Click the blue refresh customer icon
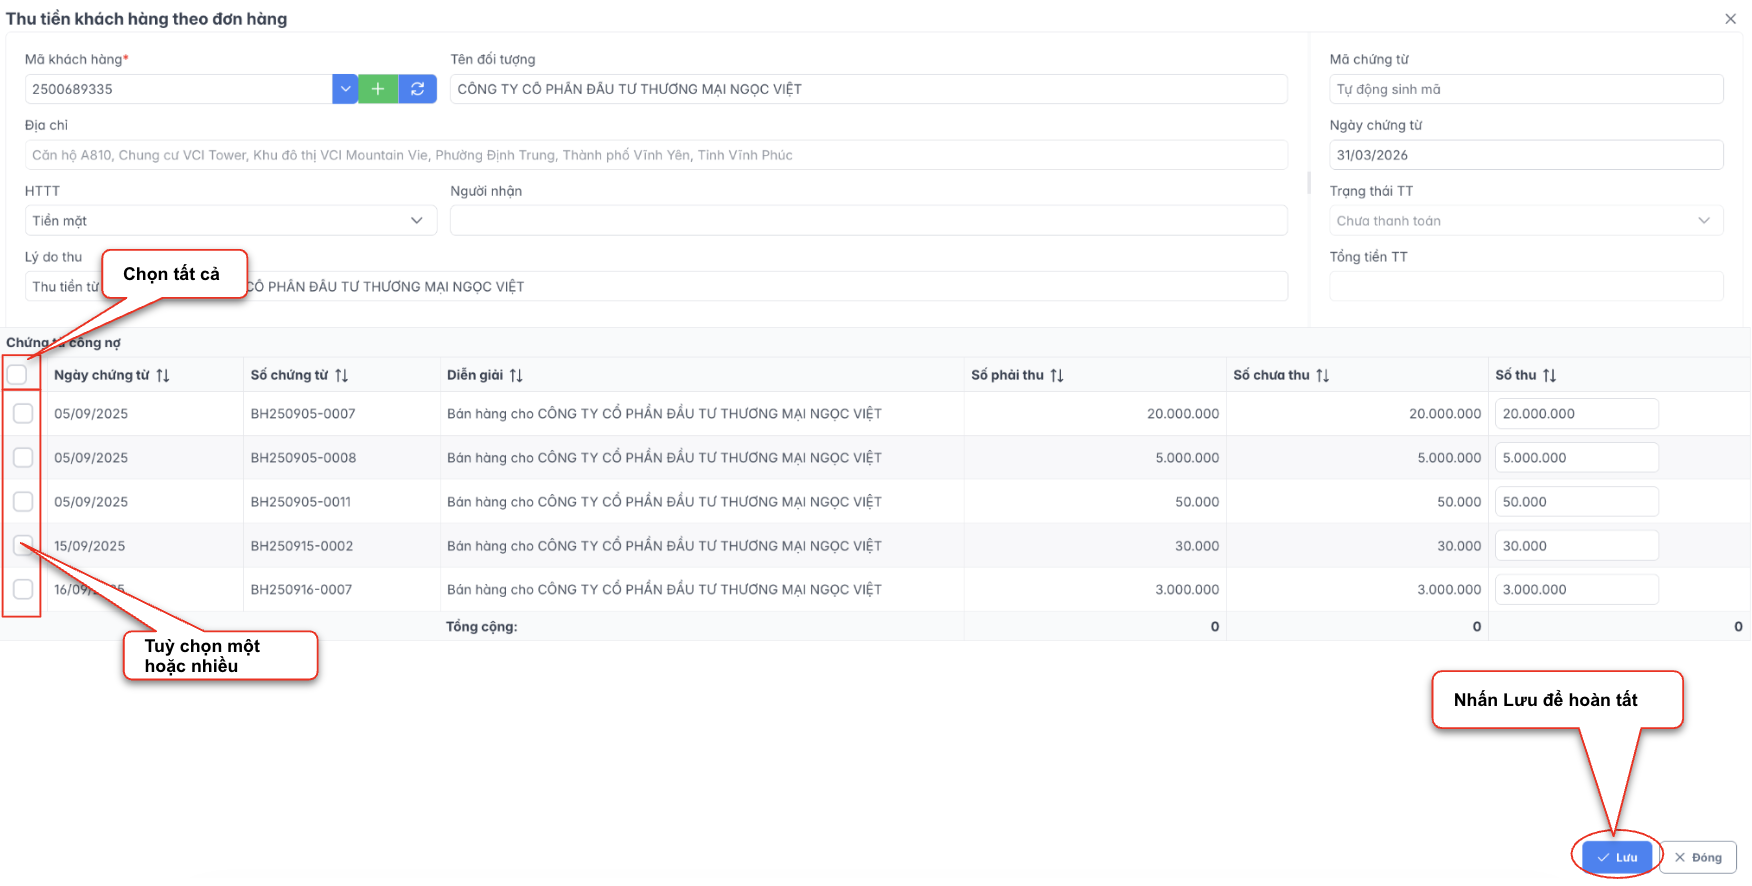1752x886 pixels. tap(417, 89)
